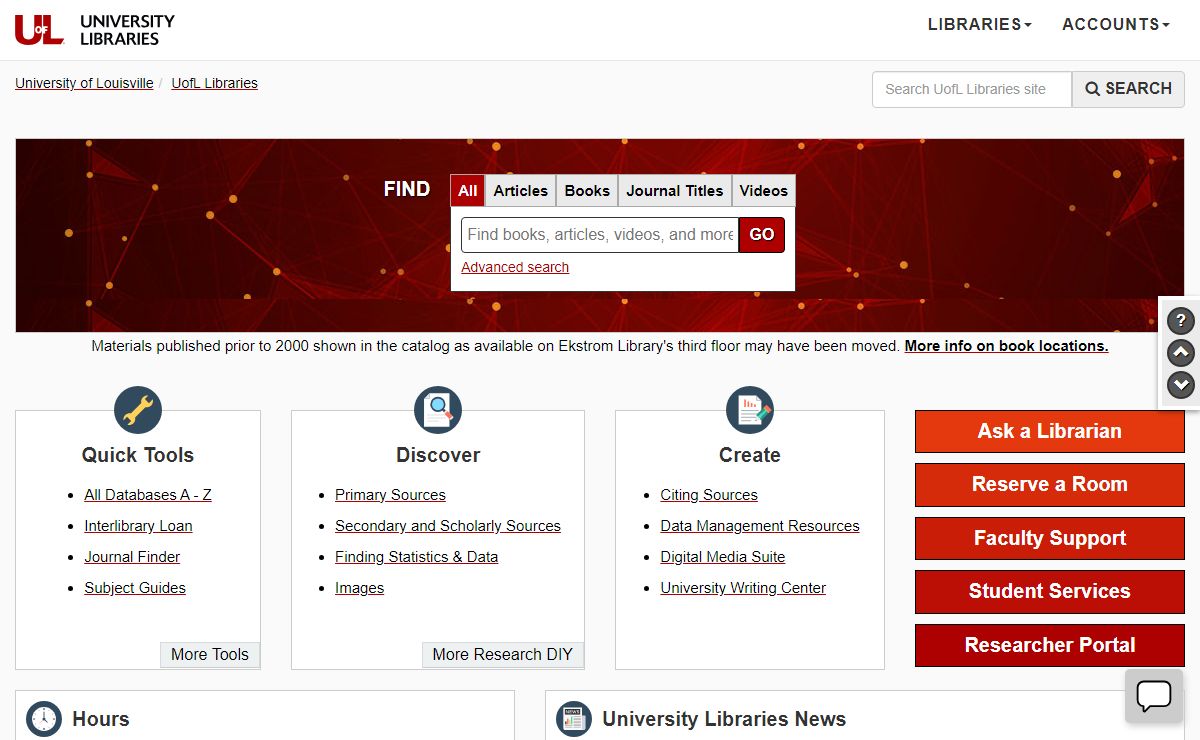Click the Researcher Portal button
This screenshot has height=740, width=1200.
1050,645
